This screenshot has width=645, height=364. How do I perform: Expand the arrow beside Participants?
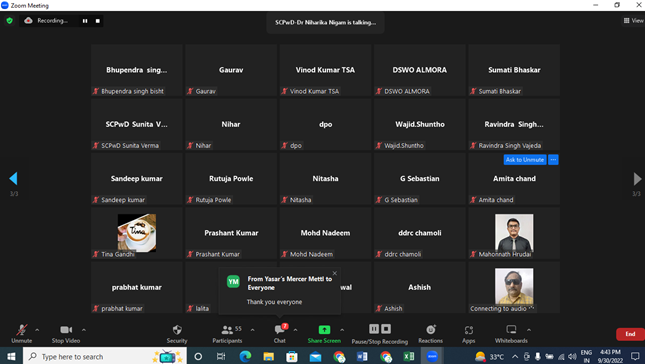[x=253, y=330]
